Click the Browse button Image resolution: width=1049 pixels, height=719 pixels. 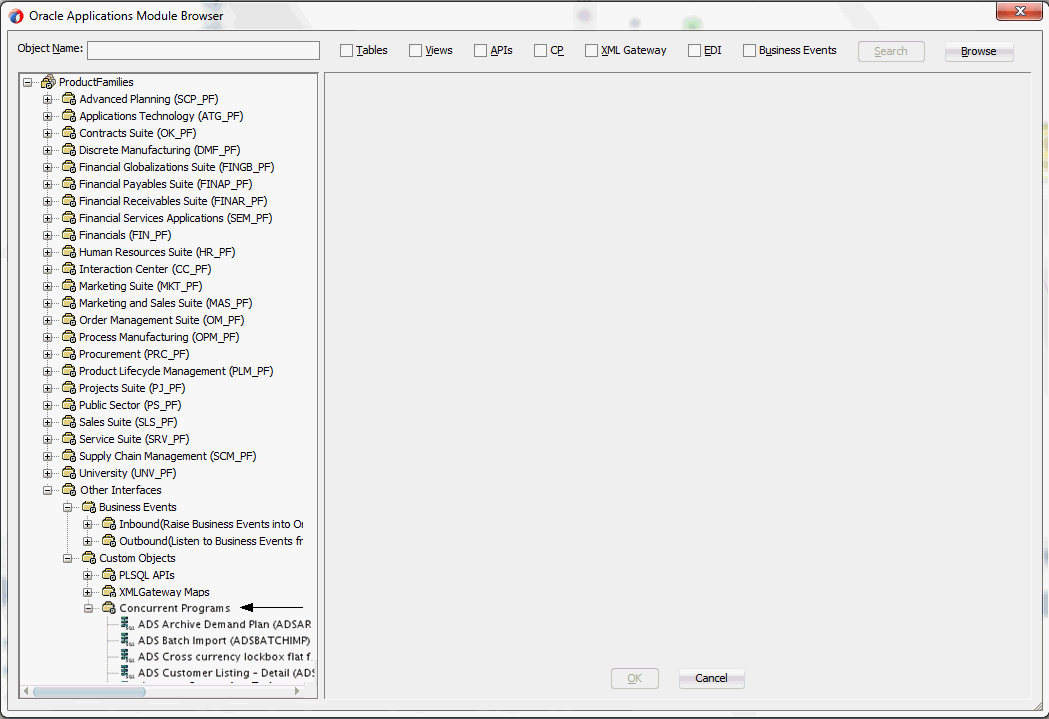click(979, 52)
